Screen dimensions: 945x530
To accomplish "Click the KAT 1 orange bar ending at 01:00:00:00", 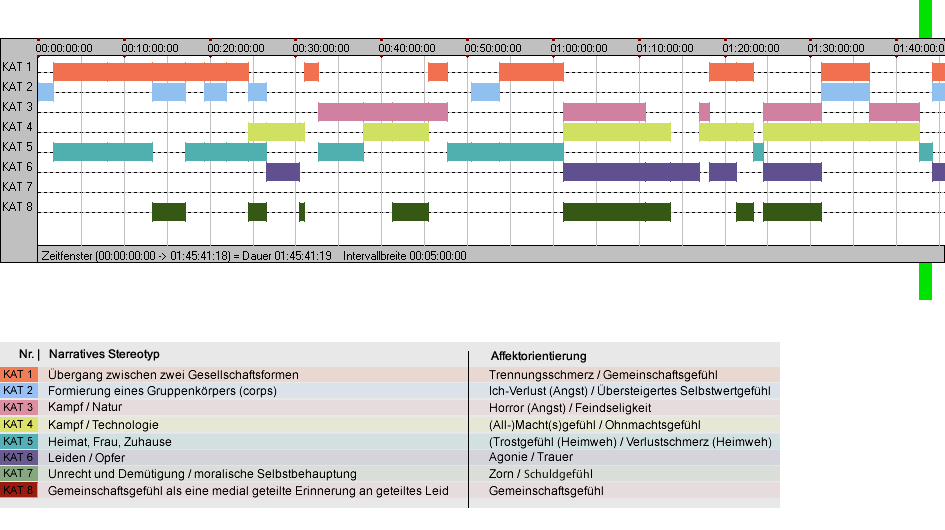I will [531, 72].
